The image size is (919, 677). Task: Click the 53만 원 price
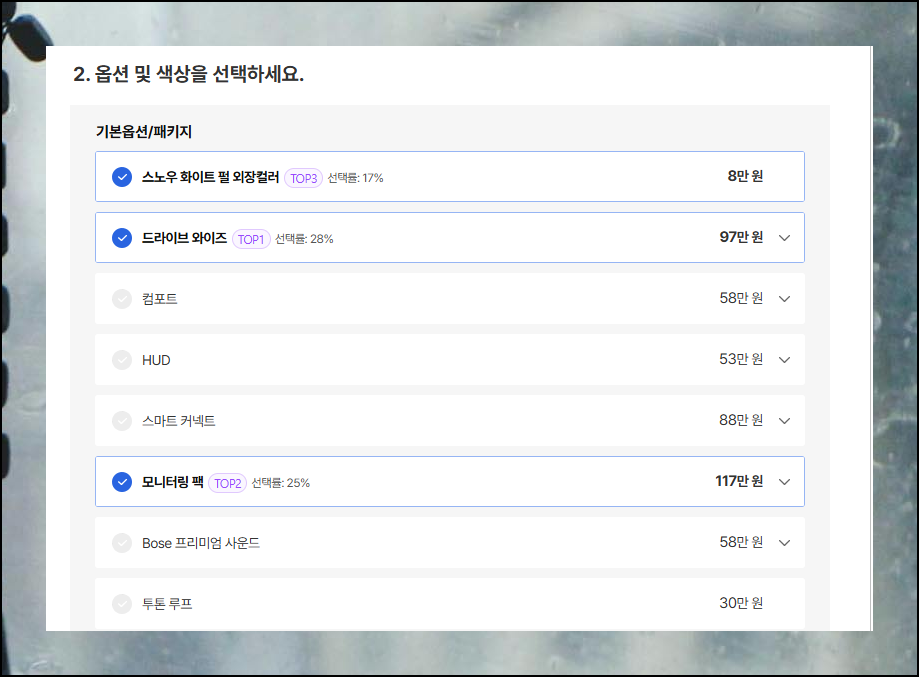pos(741,359)
